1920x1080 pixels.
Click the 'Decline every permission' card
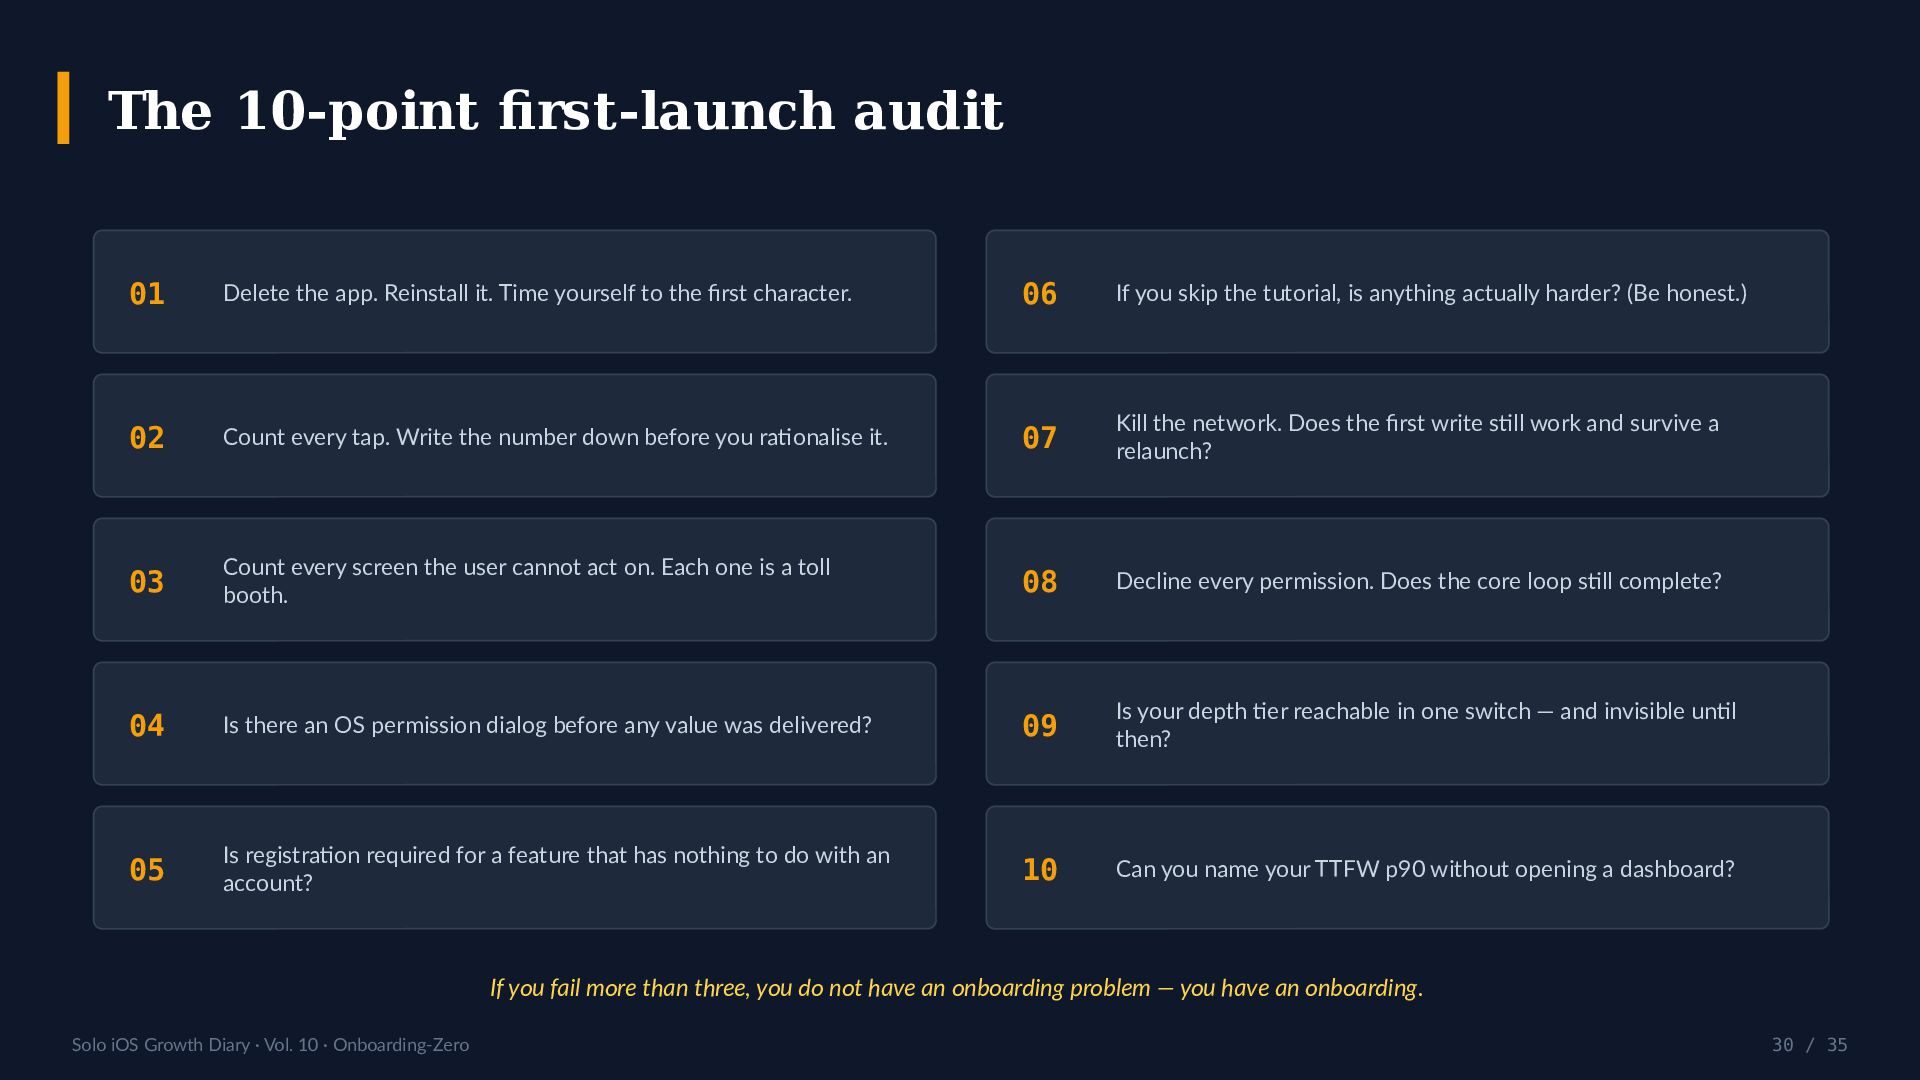click(1407, 579)
